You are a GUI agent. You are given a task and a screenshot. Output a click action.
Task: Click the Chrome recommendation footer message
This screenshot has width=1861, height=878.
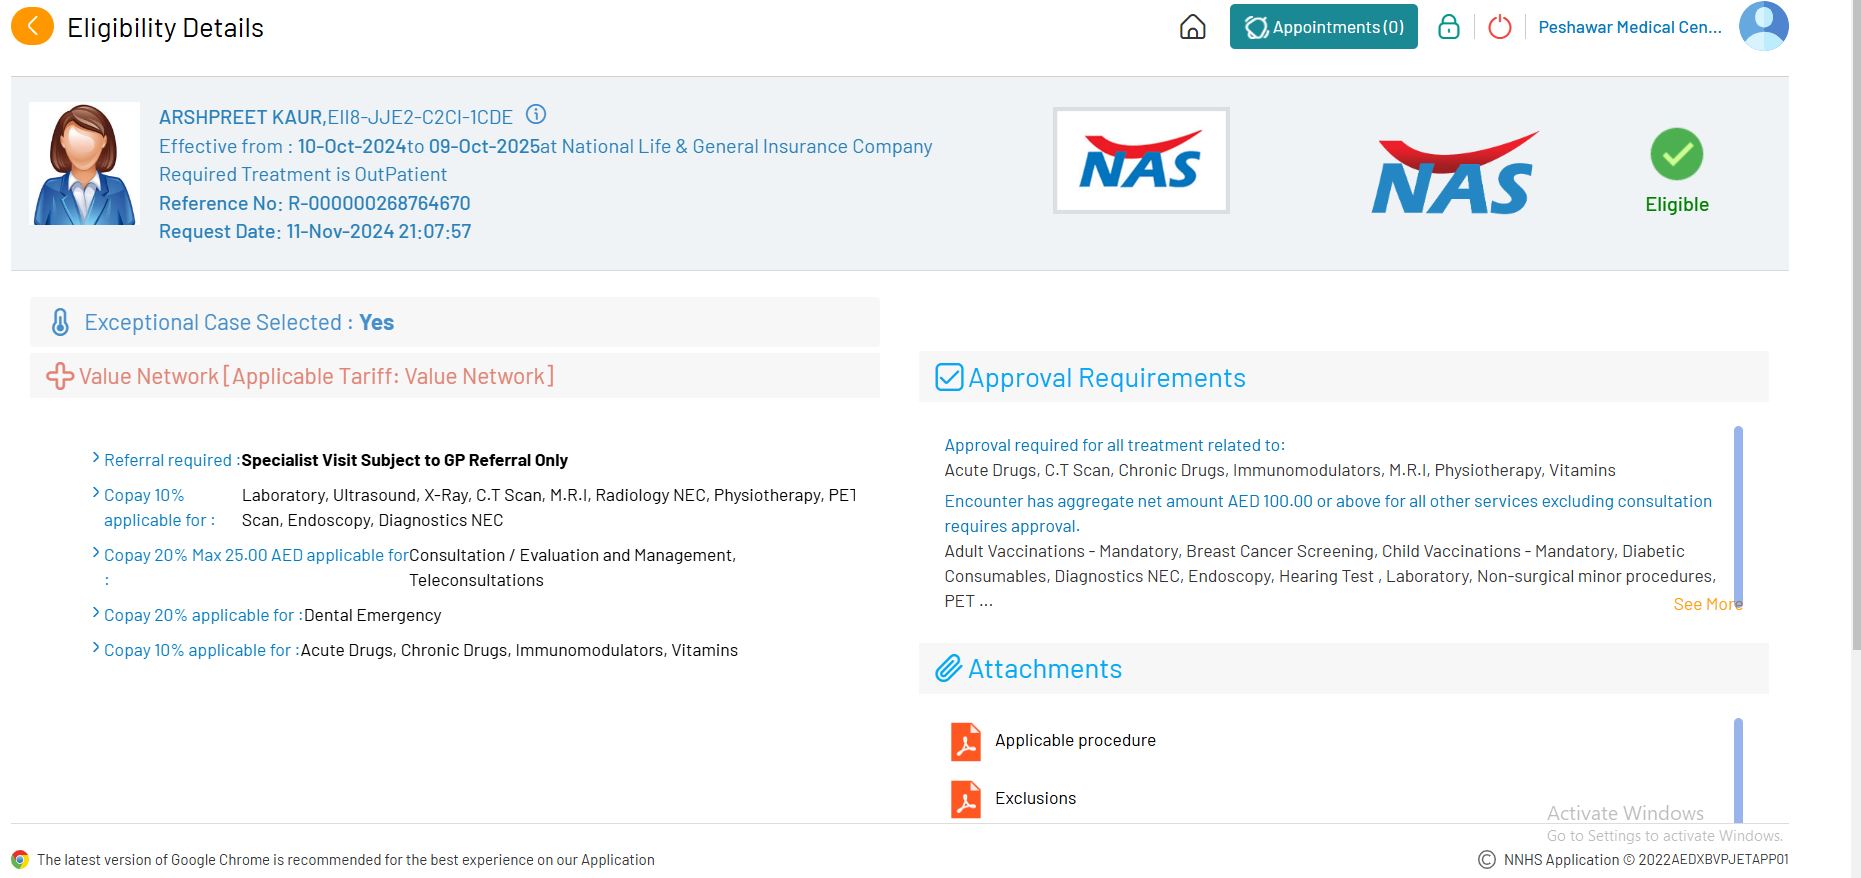346,859
